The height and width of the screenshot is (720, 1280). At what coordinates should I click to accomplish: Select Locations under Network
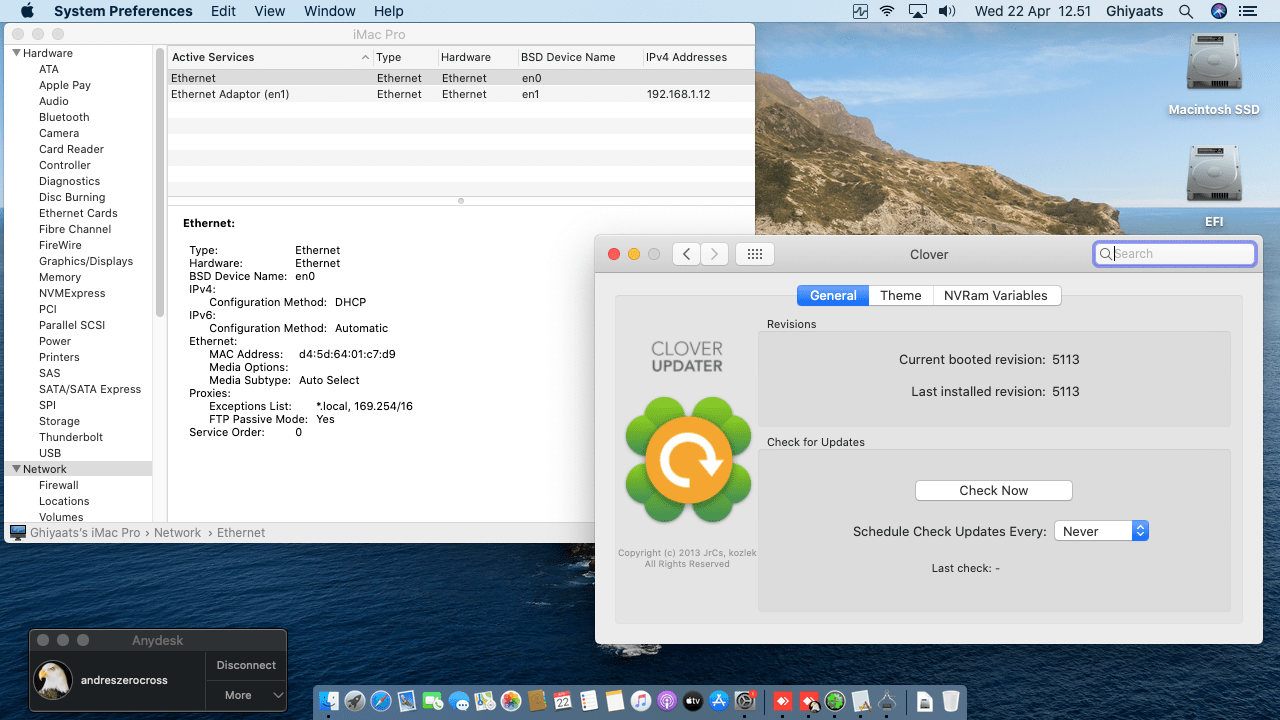pyautogui.click(x=64, y=501)
